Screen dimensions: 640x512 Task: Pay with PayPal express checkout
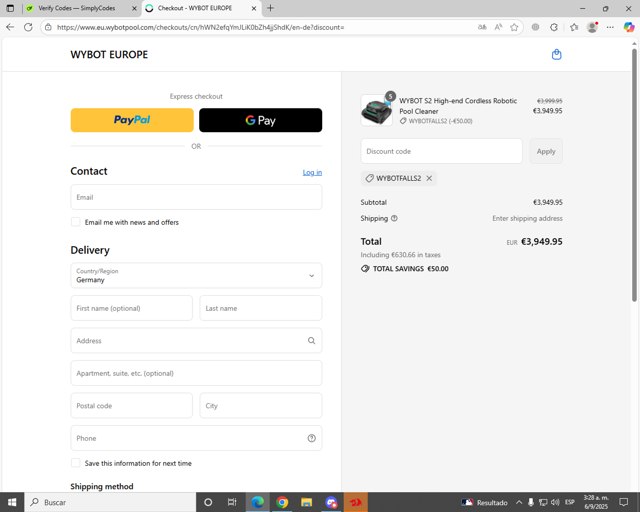pos(132,120)
